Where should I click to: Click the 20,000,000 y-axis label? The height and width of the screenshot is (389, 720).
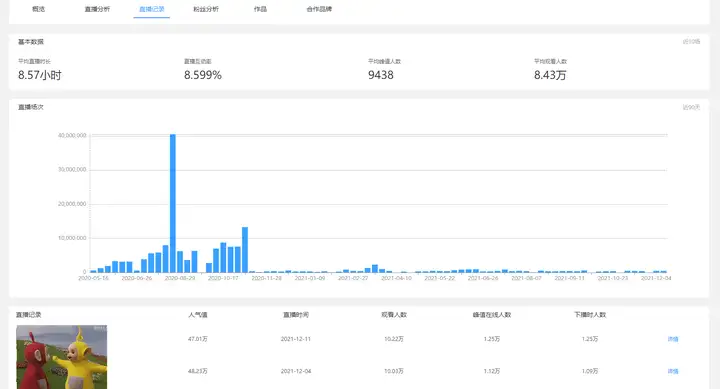72,204
